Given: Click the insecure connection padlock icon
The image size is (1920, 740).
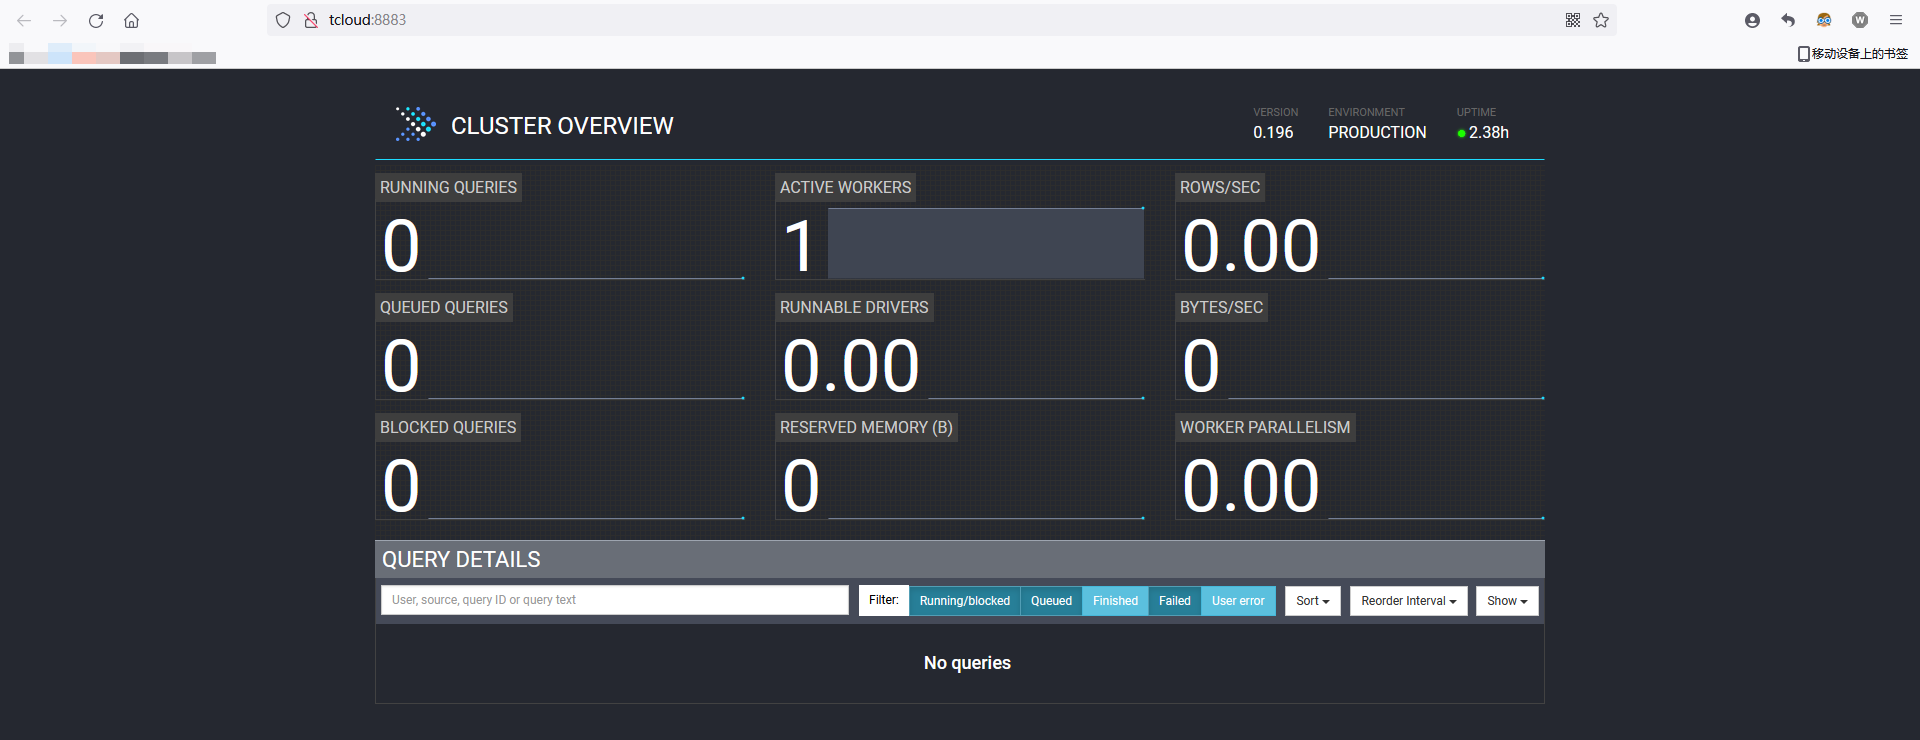Looking at the screenshot, I should (311, 20).
